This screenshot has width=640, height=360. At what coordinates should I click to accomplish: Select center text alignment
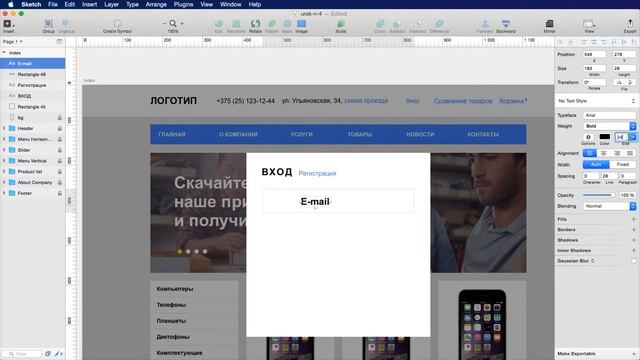[603, 153]
